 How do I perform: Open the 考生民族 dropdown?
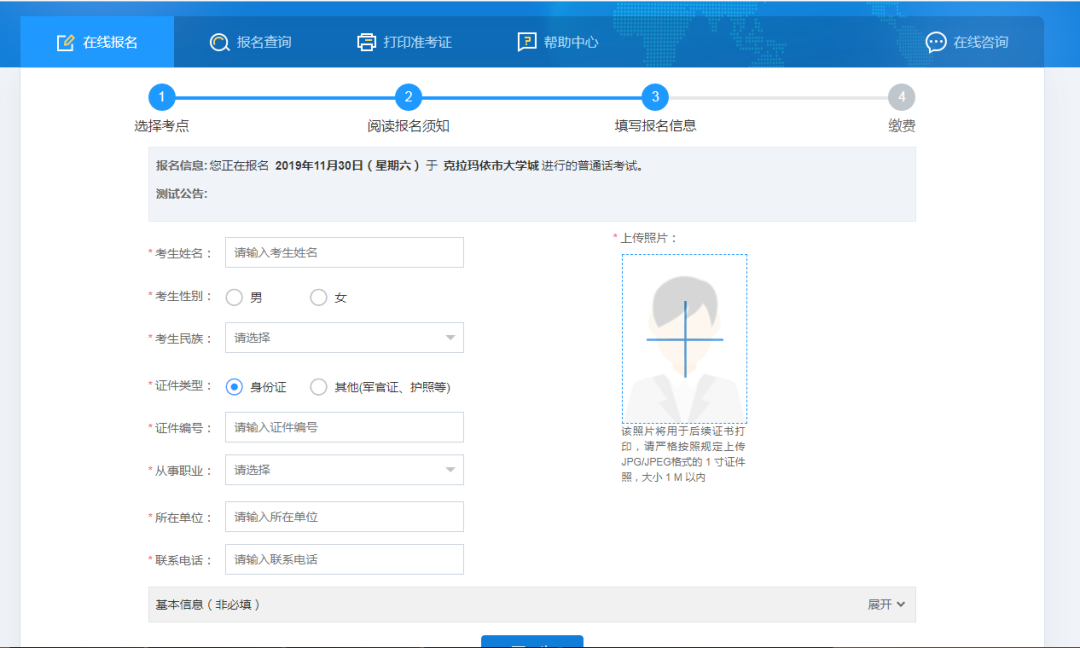pyautogui.click(x=344, y=338)
